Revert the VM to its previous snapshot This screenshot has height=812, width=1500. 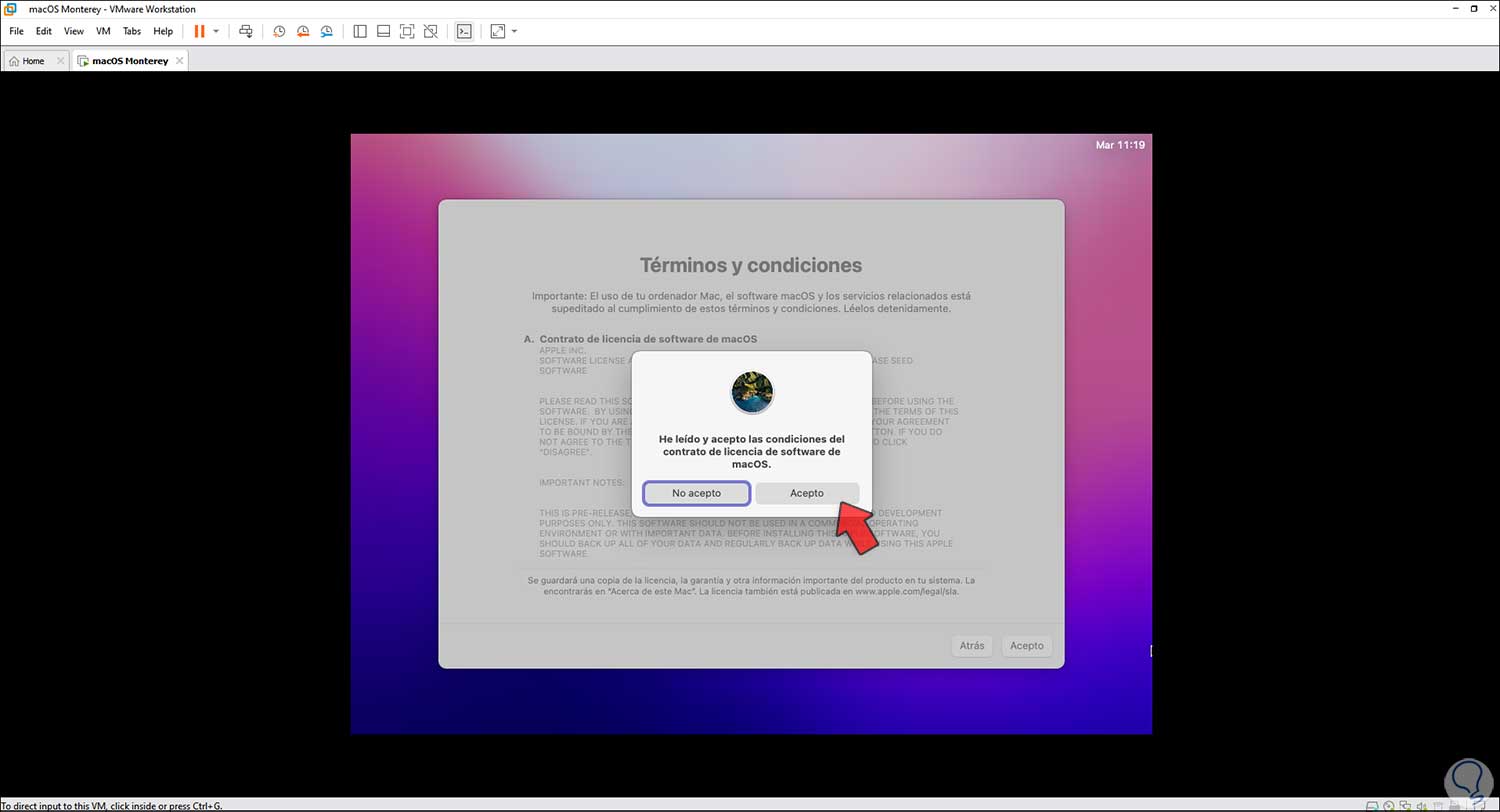click(303, 31)
